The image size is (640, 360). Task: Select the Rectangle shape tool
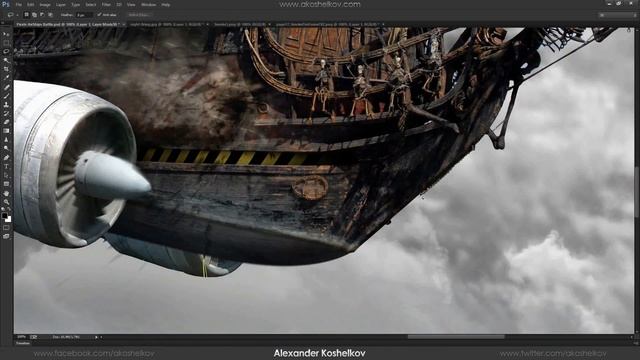[x=6, y=184]
